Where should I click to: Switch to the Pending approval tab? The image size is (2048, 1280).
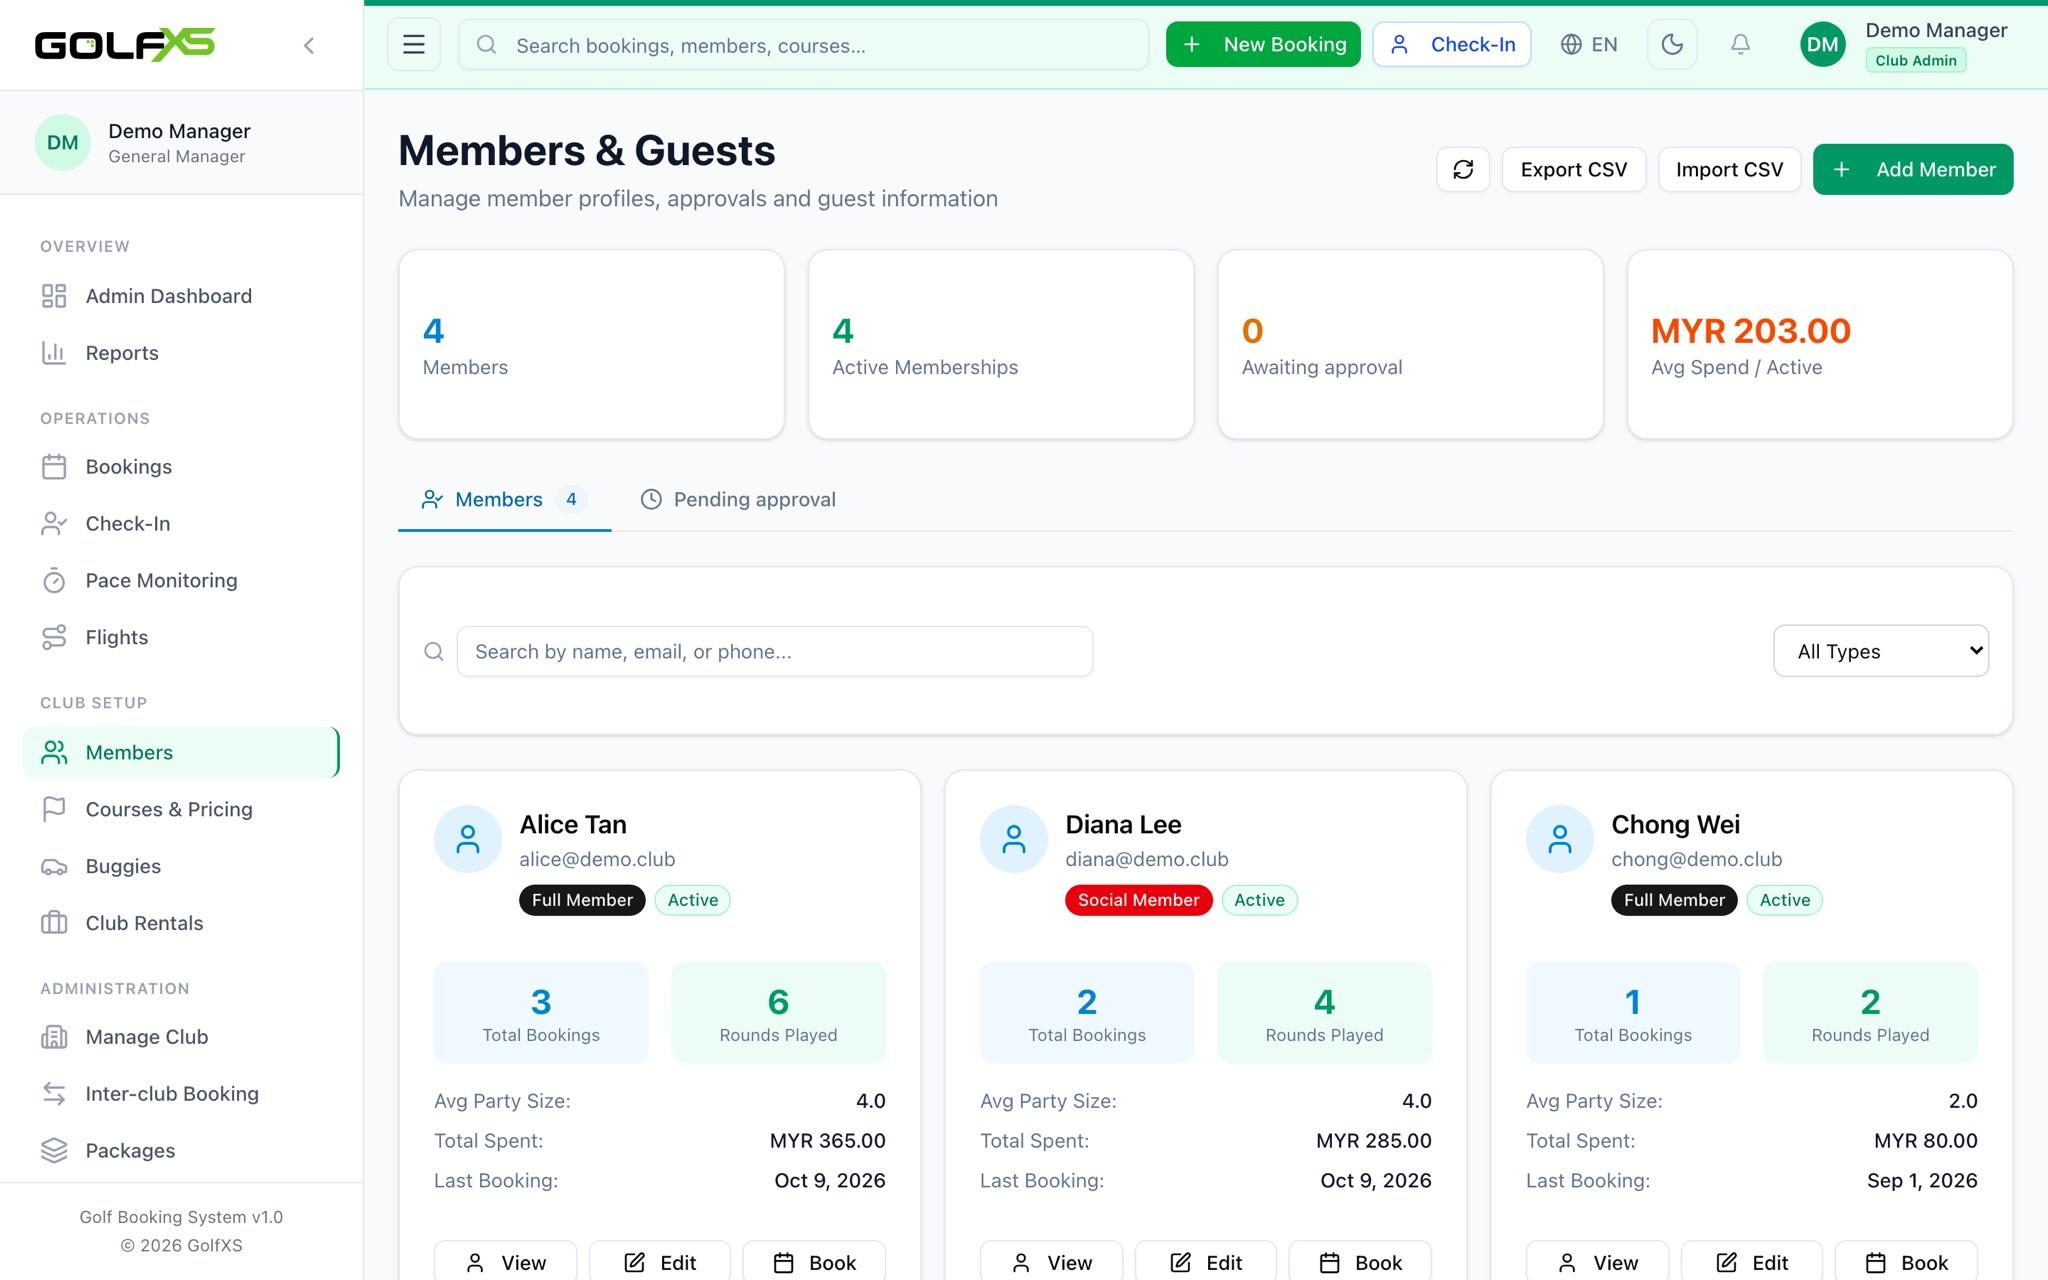(738, 499)
